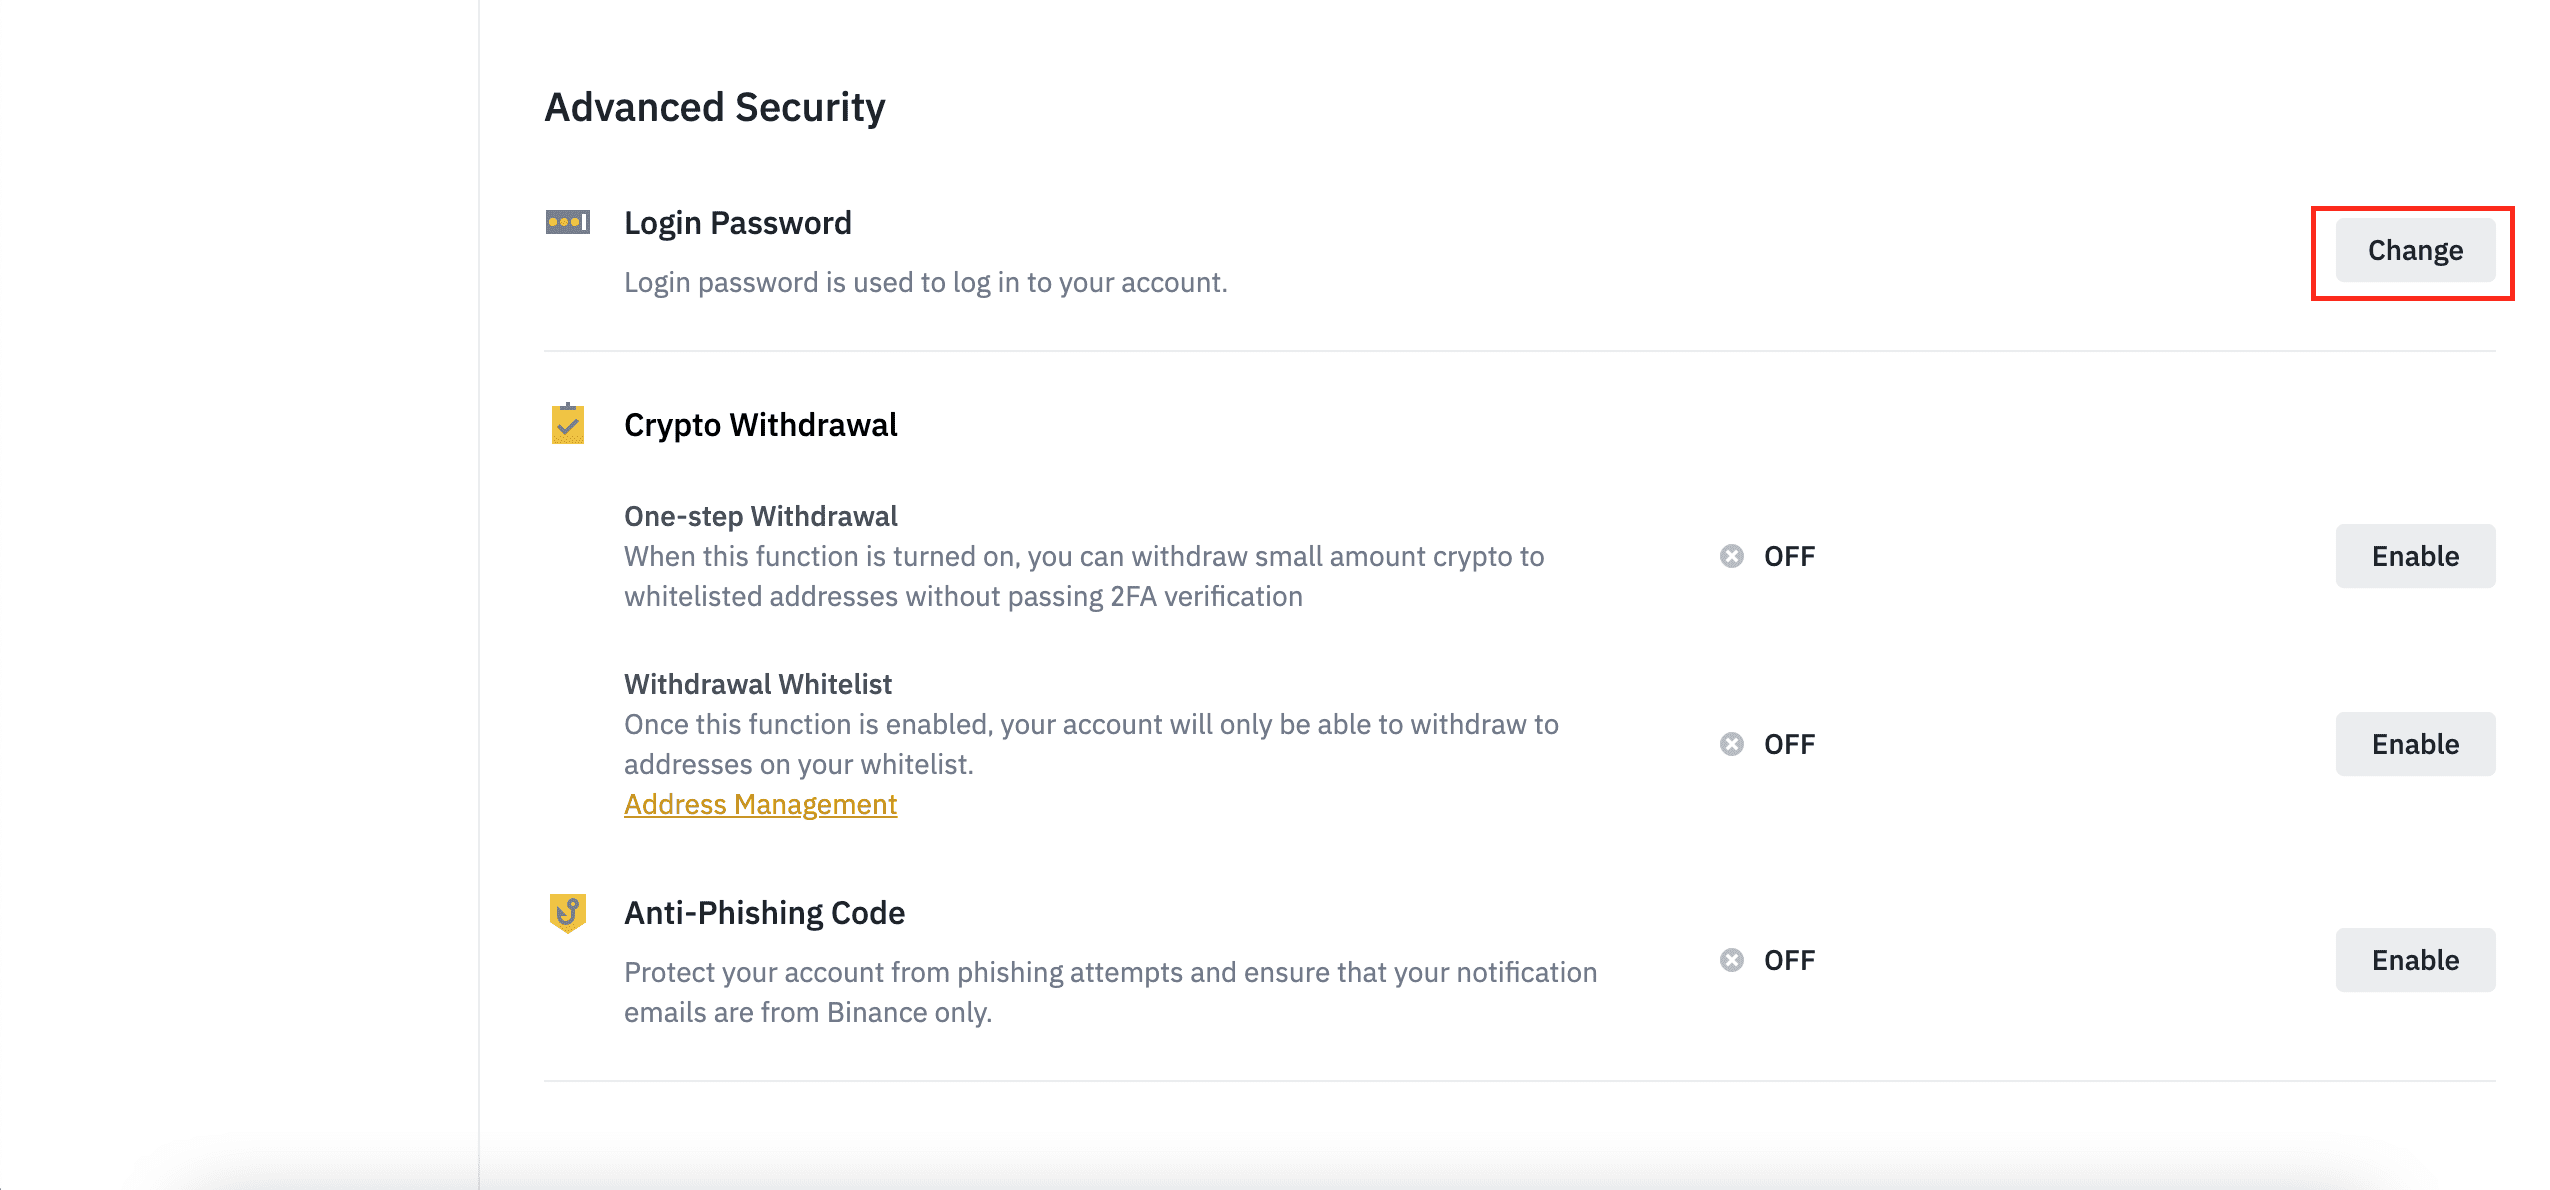Viewport: 2550px width, 1190px height.
Task: Select the Login Password title
Action: point(737,223)
